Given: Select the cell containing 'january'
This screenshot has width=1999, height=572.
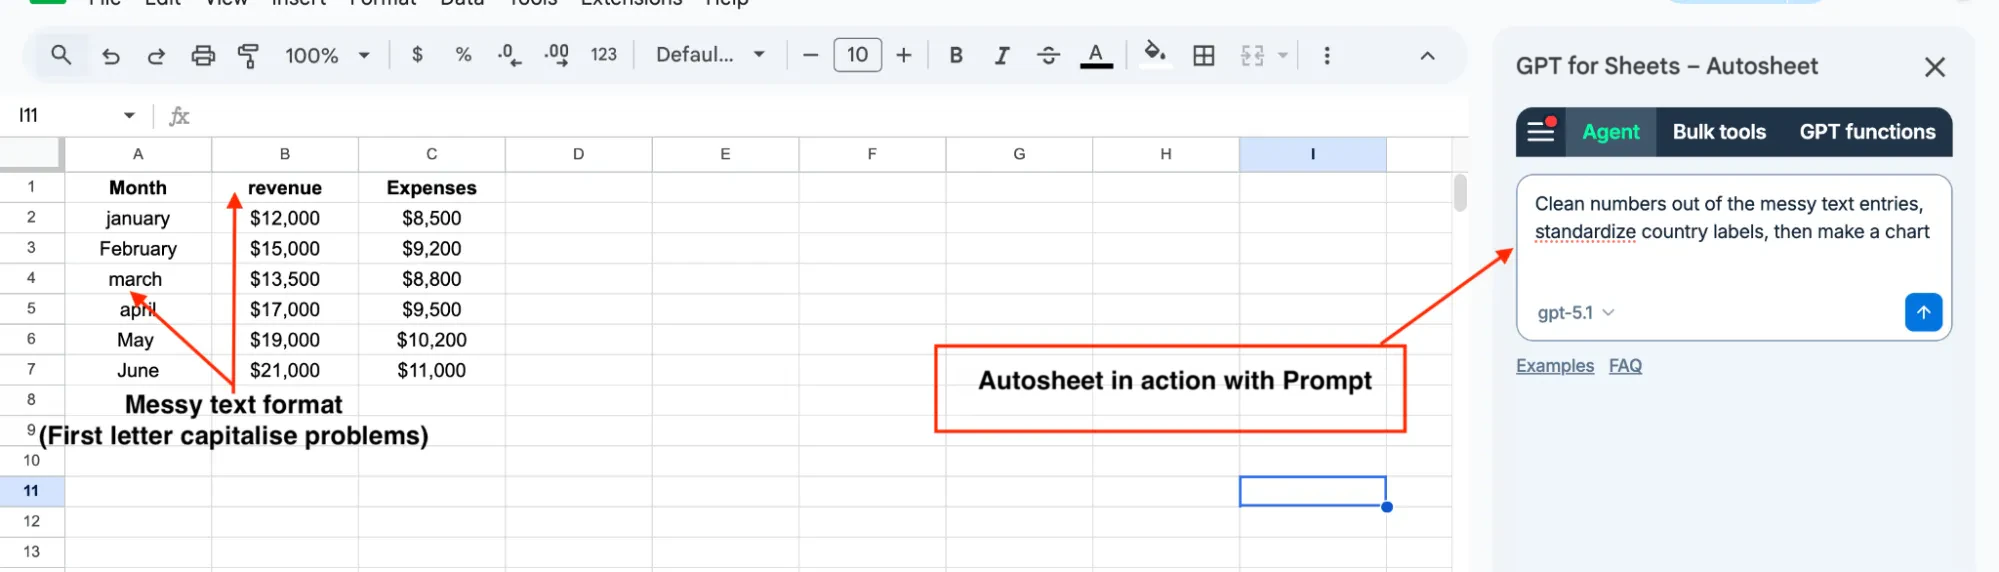Looking at the screenshot, I should point(138,218).
